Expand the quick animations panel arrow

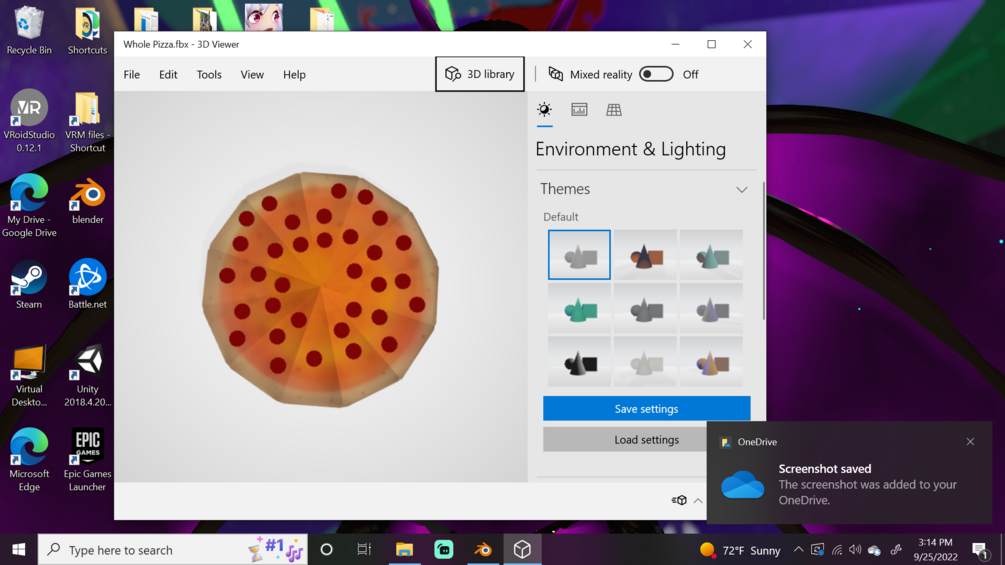(698, 501)
